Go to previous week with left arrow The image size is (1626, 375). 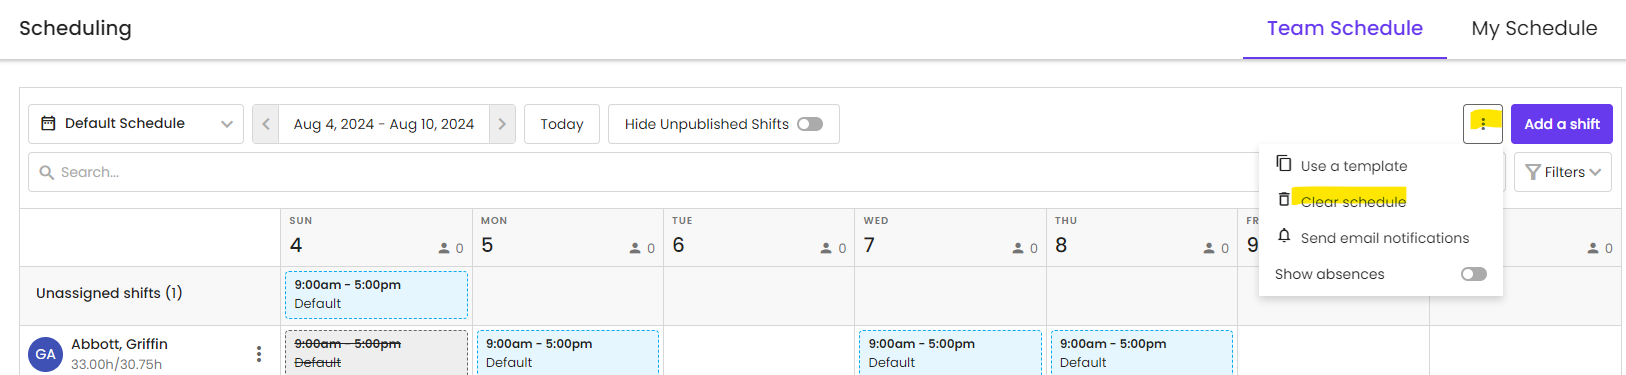266,124
